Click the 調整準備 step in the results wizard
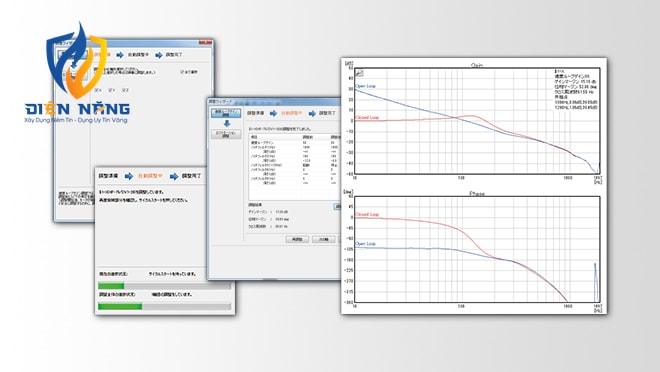Screen dimensions: 660x372 click(x=255, y=113)
